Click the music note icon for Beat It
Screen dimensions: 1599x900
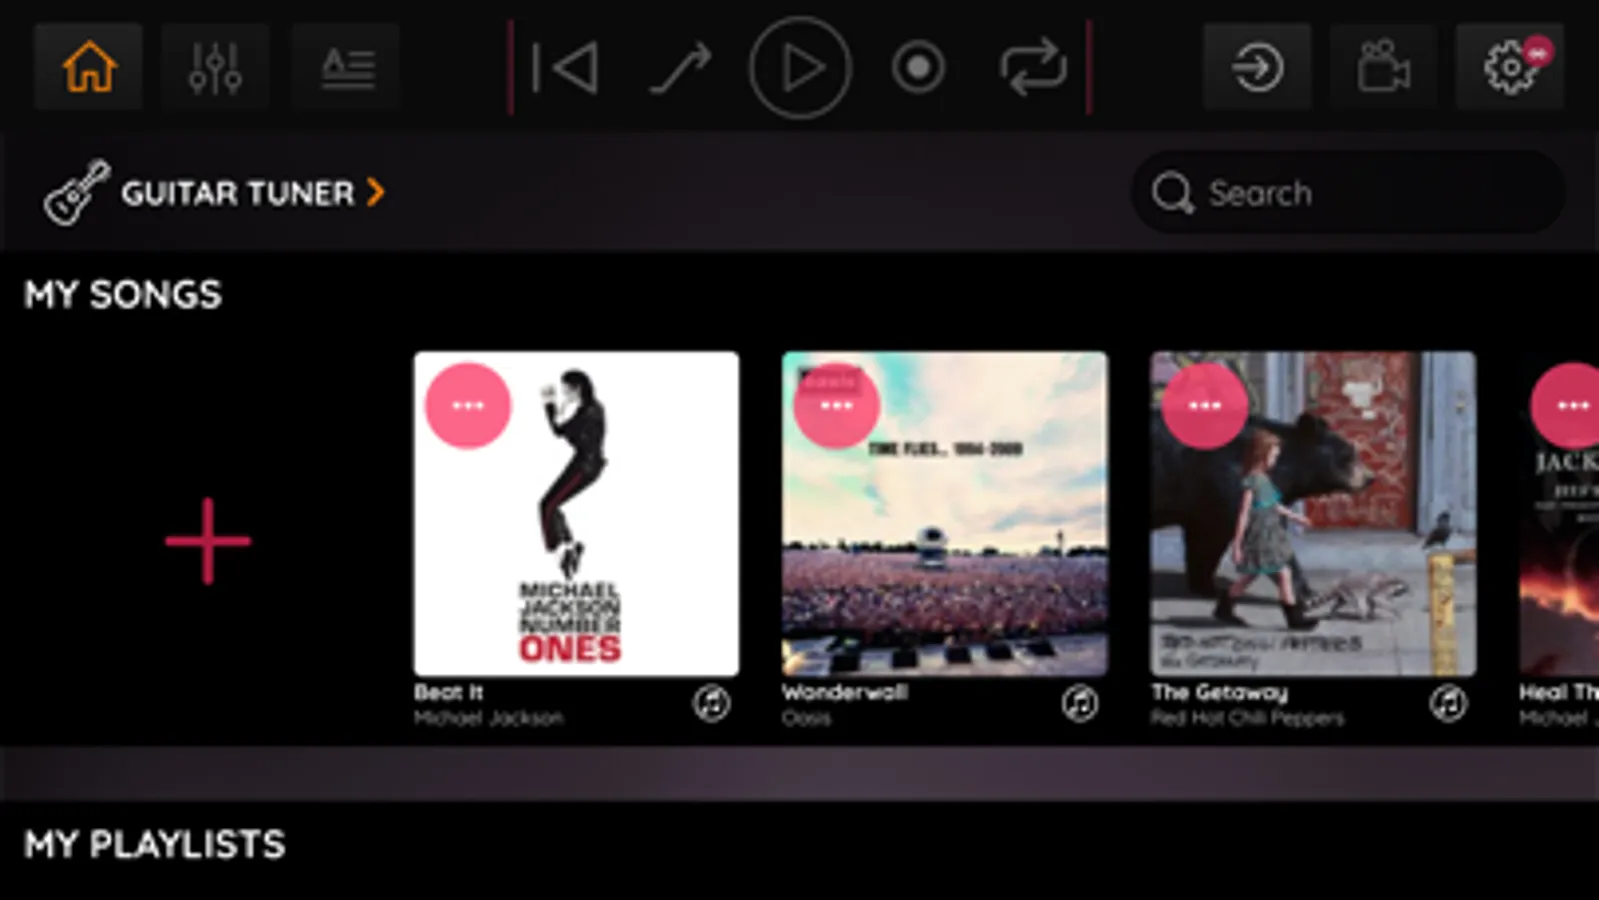pyautogui.click(x=712, y=704)
